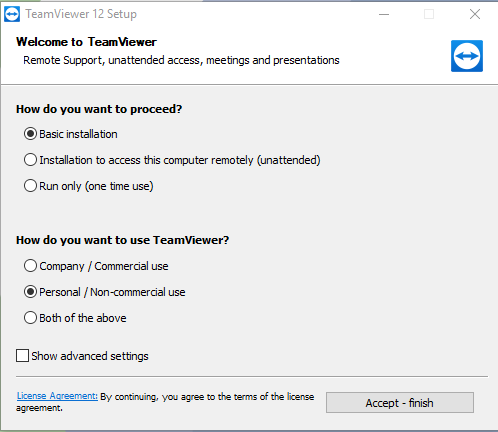This screenshot has height=432, width=498.
Task: Click the large TeamViewer logo in the header
Action: tap(467, 56)
